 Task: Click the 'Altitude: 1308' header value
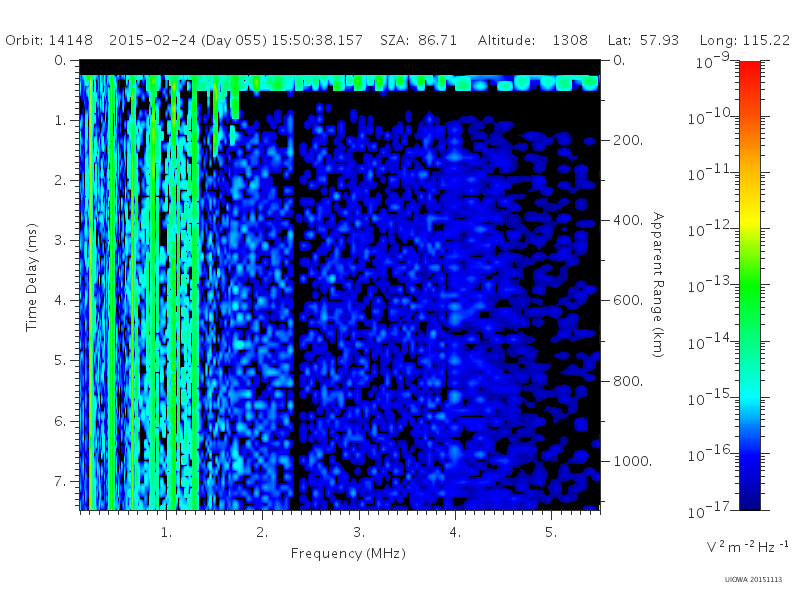(x=533, y=40)
